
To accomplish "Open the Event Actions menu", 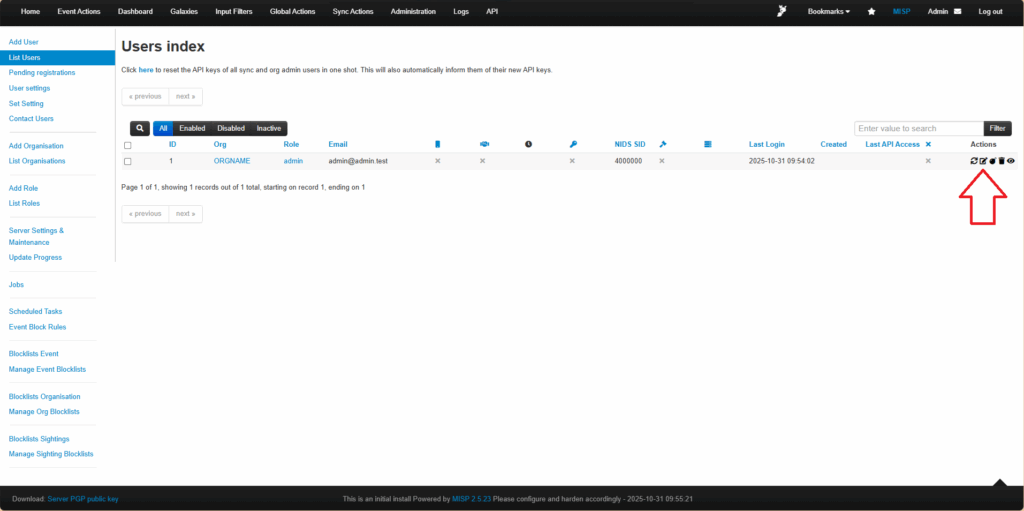I will point(79,12).
